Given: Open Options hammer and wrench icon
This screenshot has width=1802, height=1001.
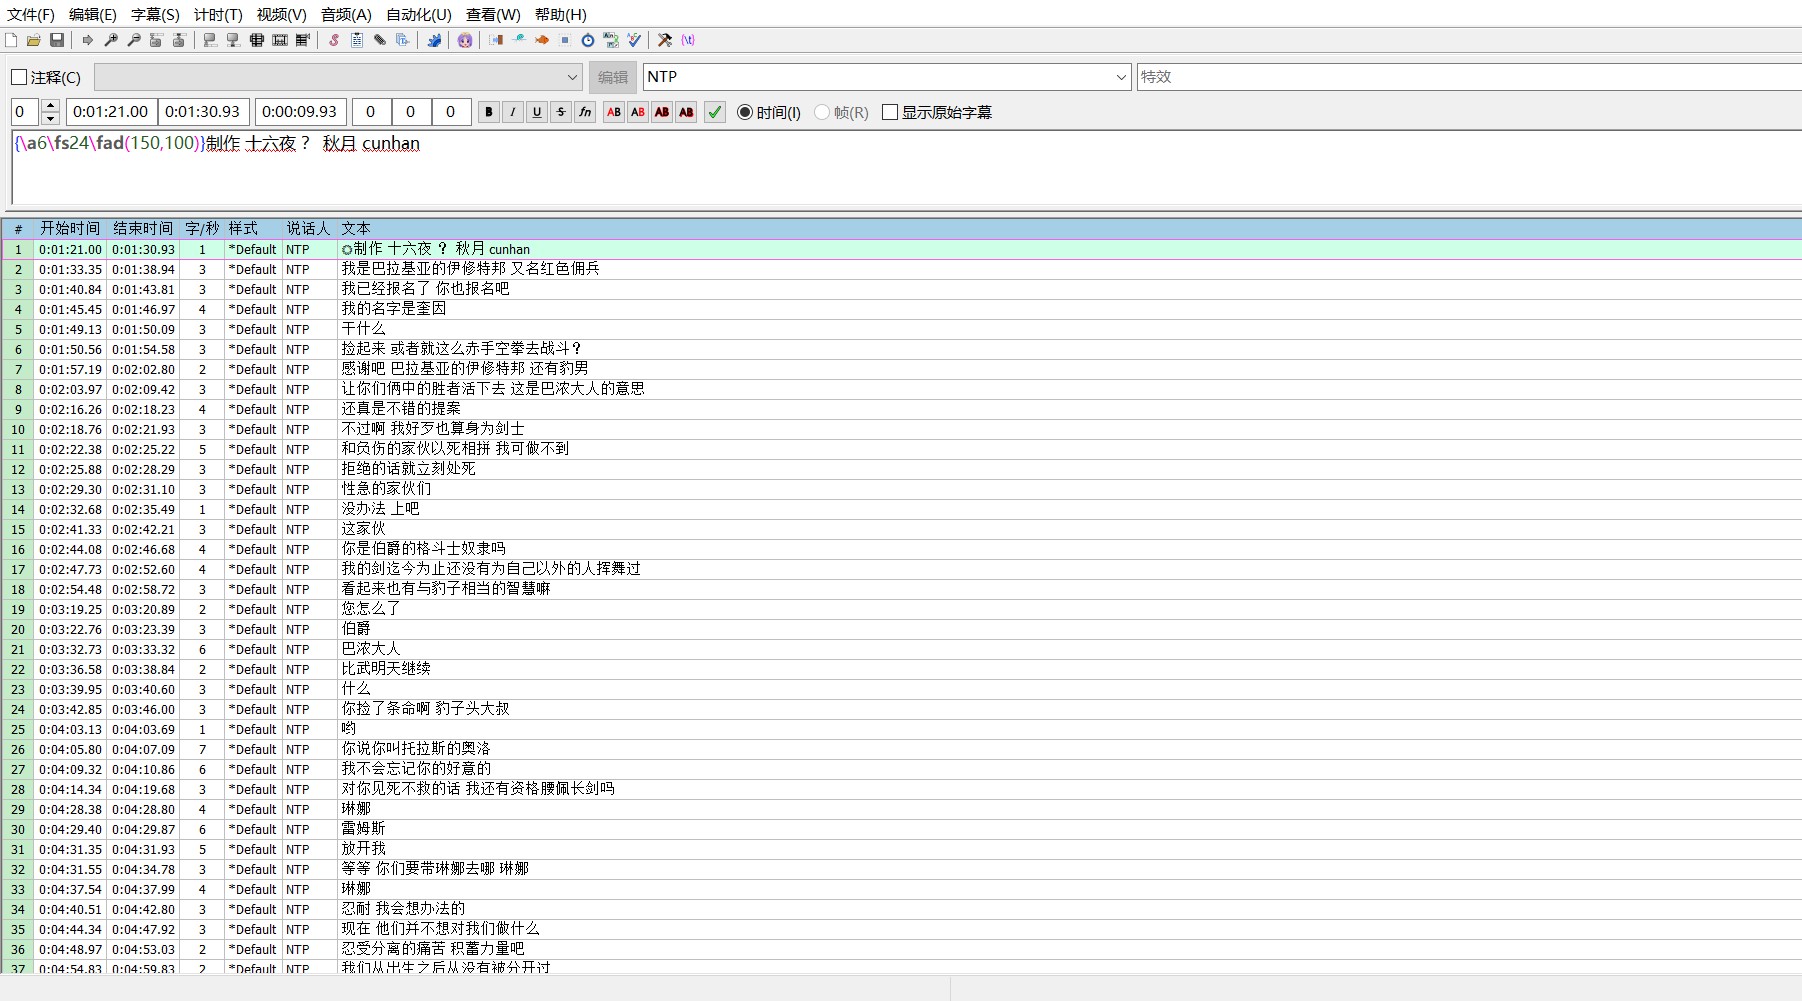Looking at the screenshot, I should [x=665, y=40].
